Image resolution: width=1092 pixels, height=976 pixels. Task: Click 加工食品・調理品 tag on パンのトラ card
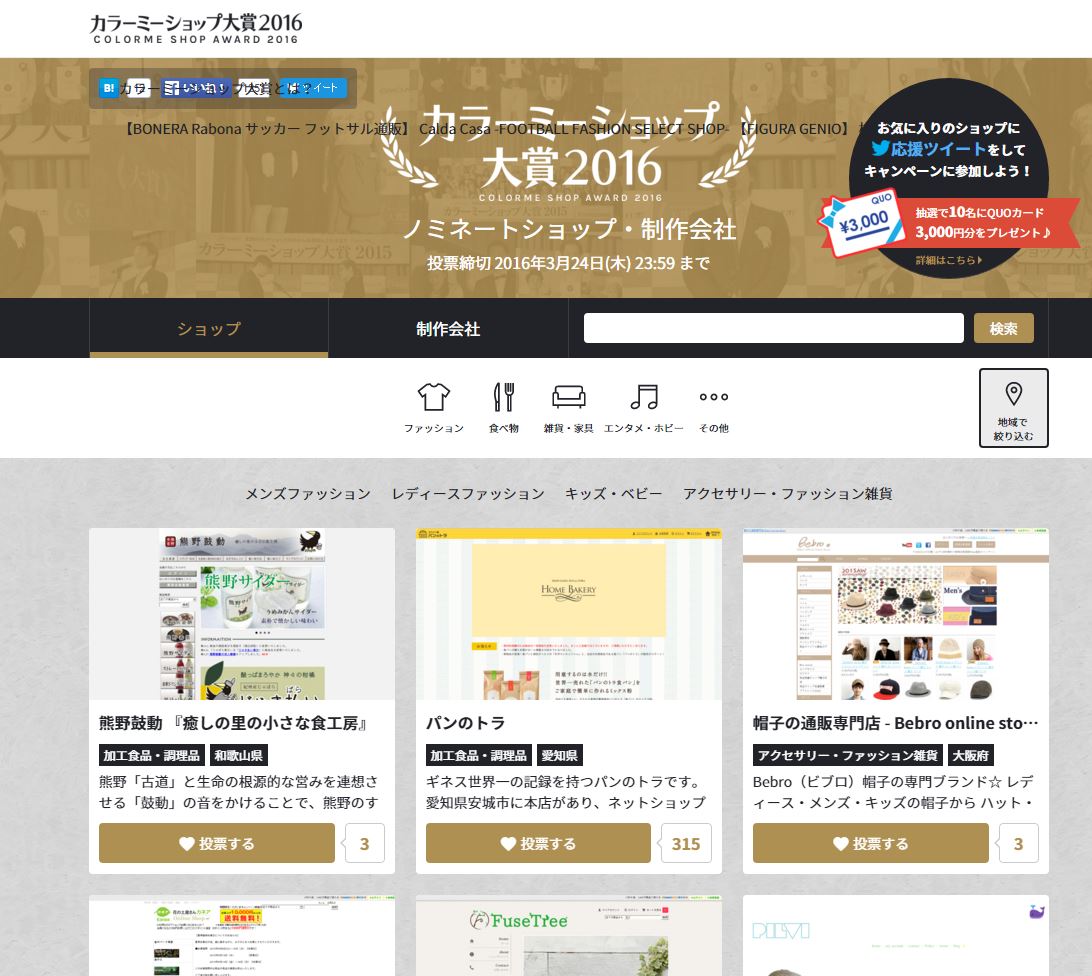click(478, 755)
